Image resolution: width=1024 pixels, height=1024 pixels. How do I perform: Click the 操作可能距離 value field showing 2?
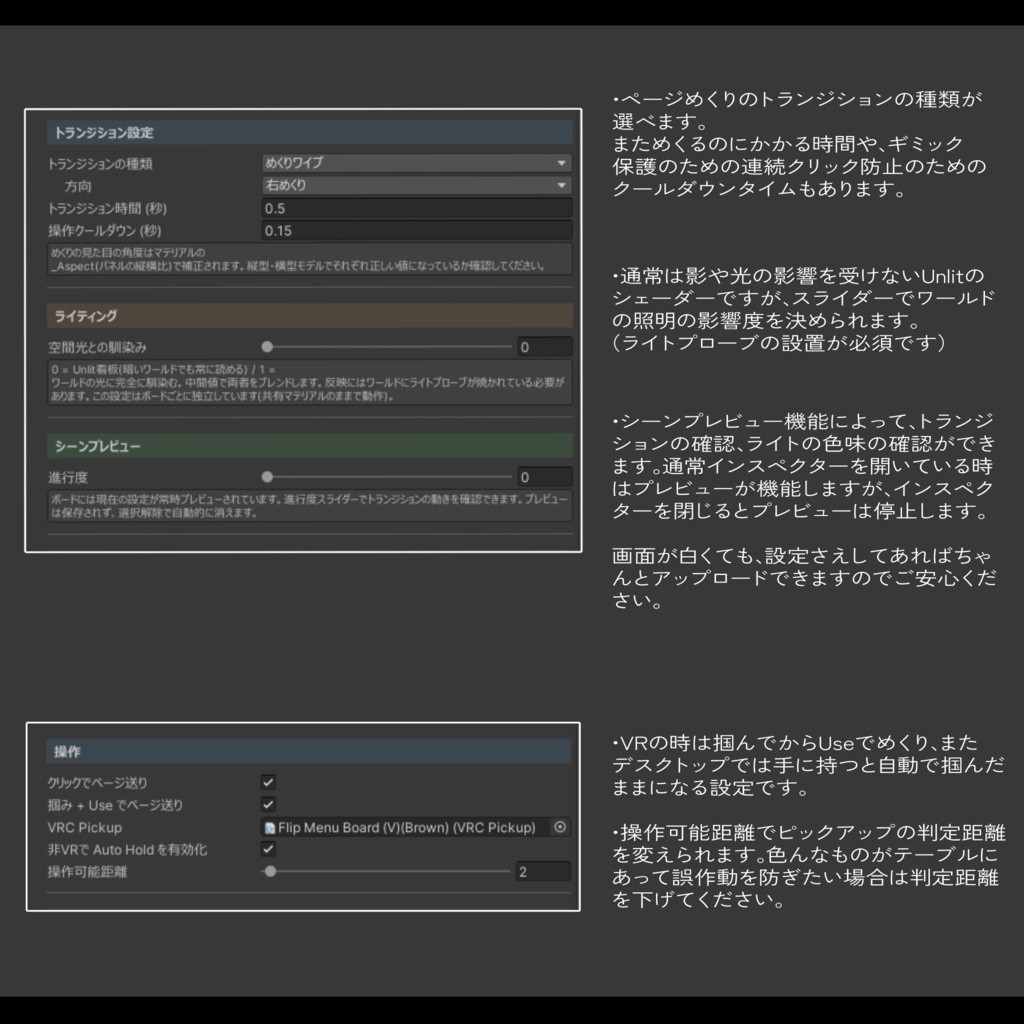(x=543, y=871)
